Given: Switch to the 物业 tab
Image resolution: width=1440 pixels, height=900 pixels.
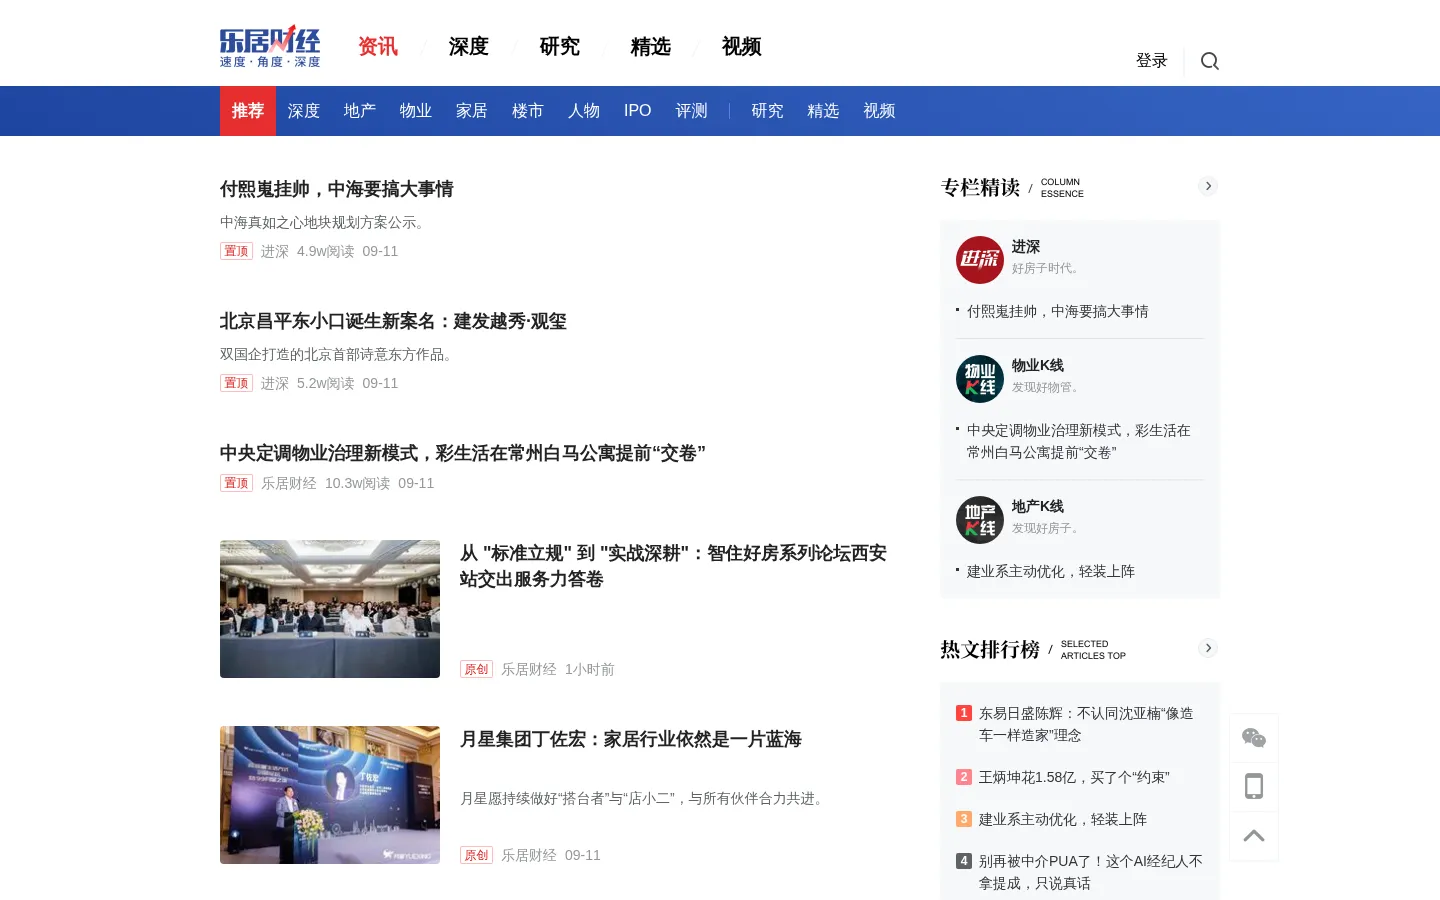Looking at the screenshot, I should (416, 111).
